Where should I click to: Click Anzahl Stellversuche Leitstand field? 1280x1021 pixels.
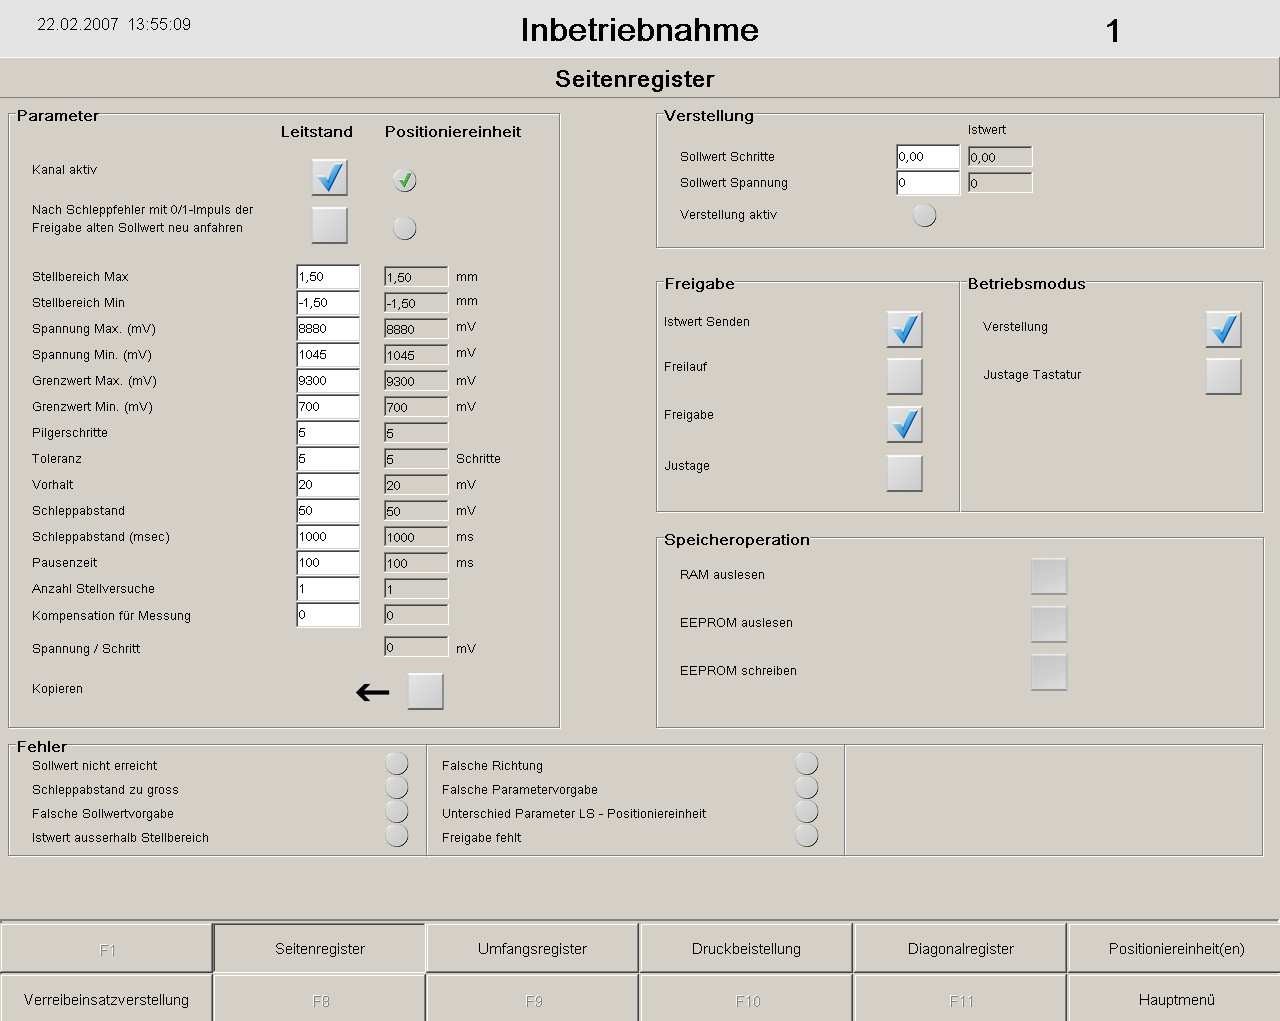coord(328,589)
